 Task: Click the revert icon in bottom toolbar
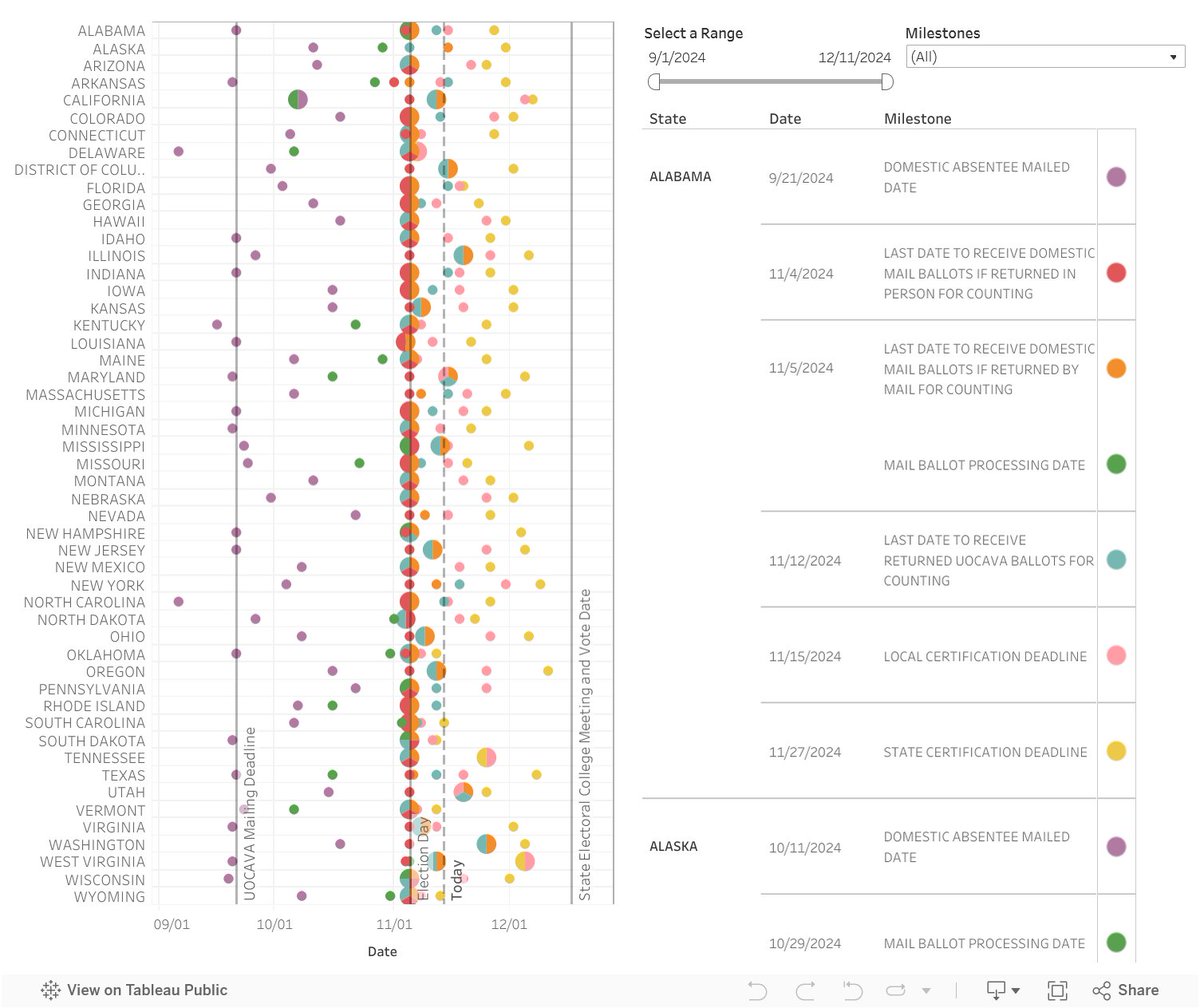852,990
